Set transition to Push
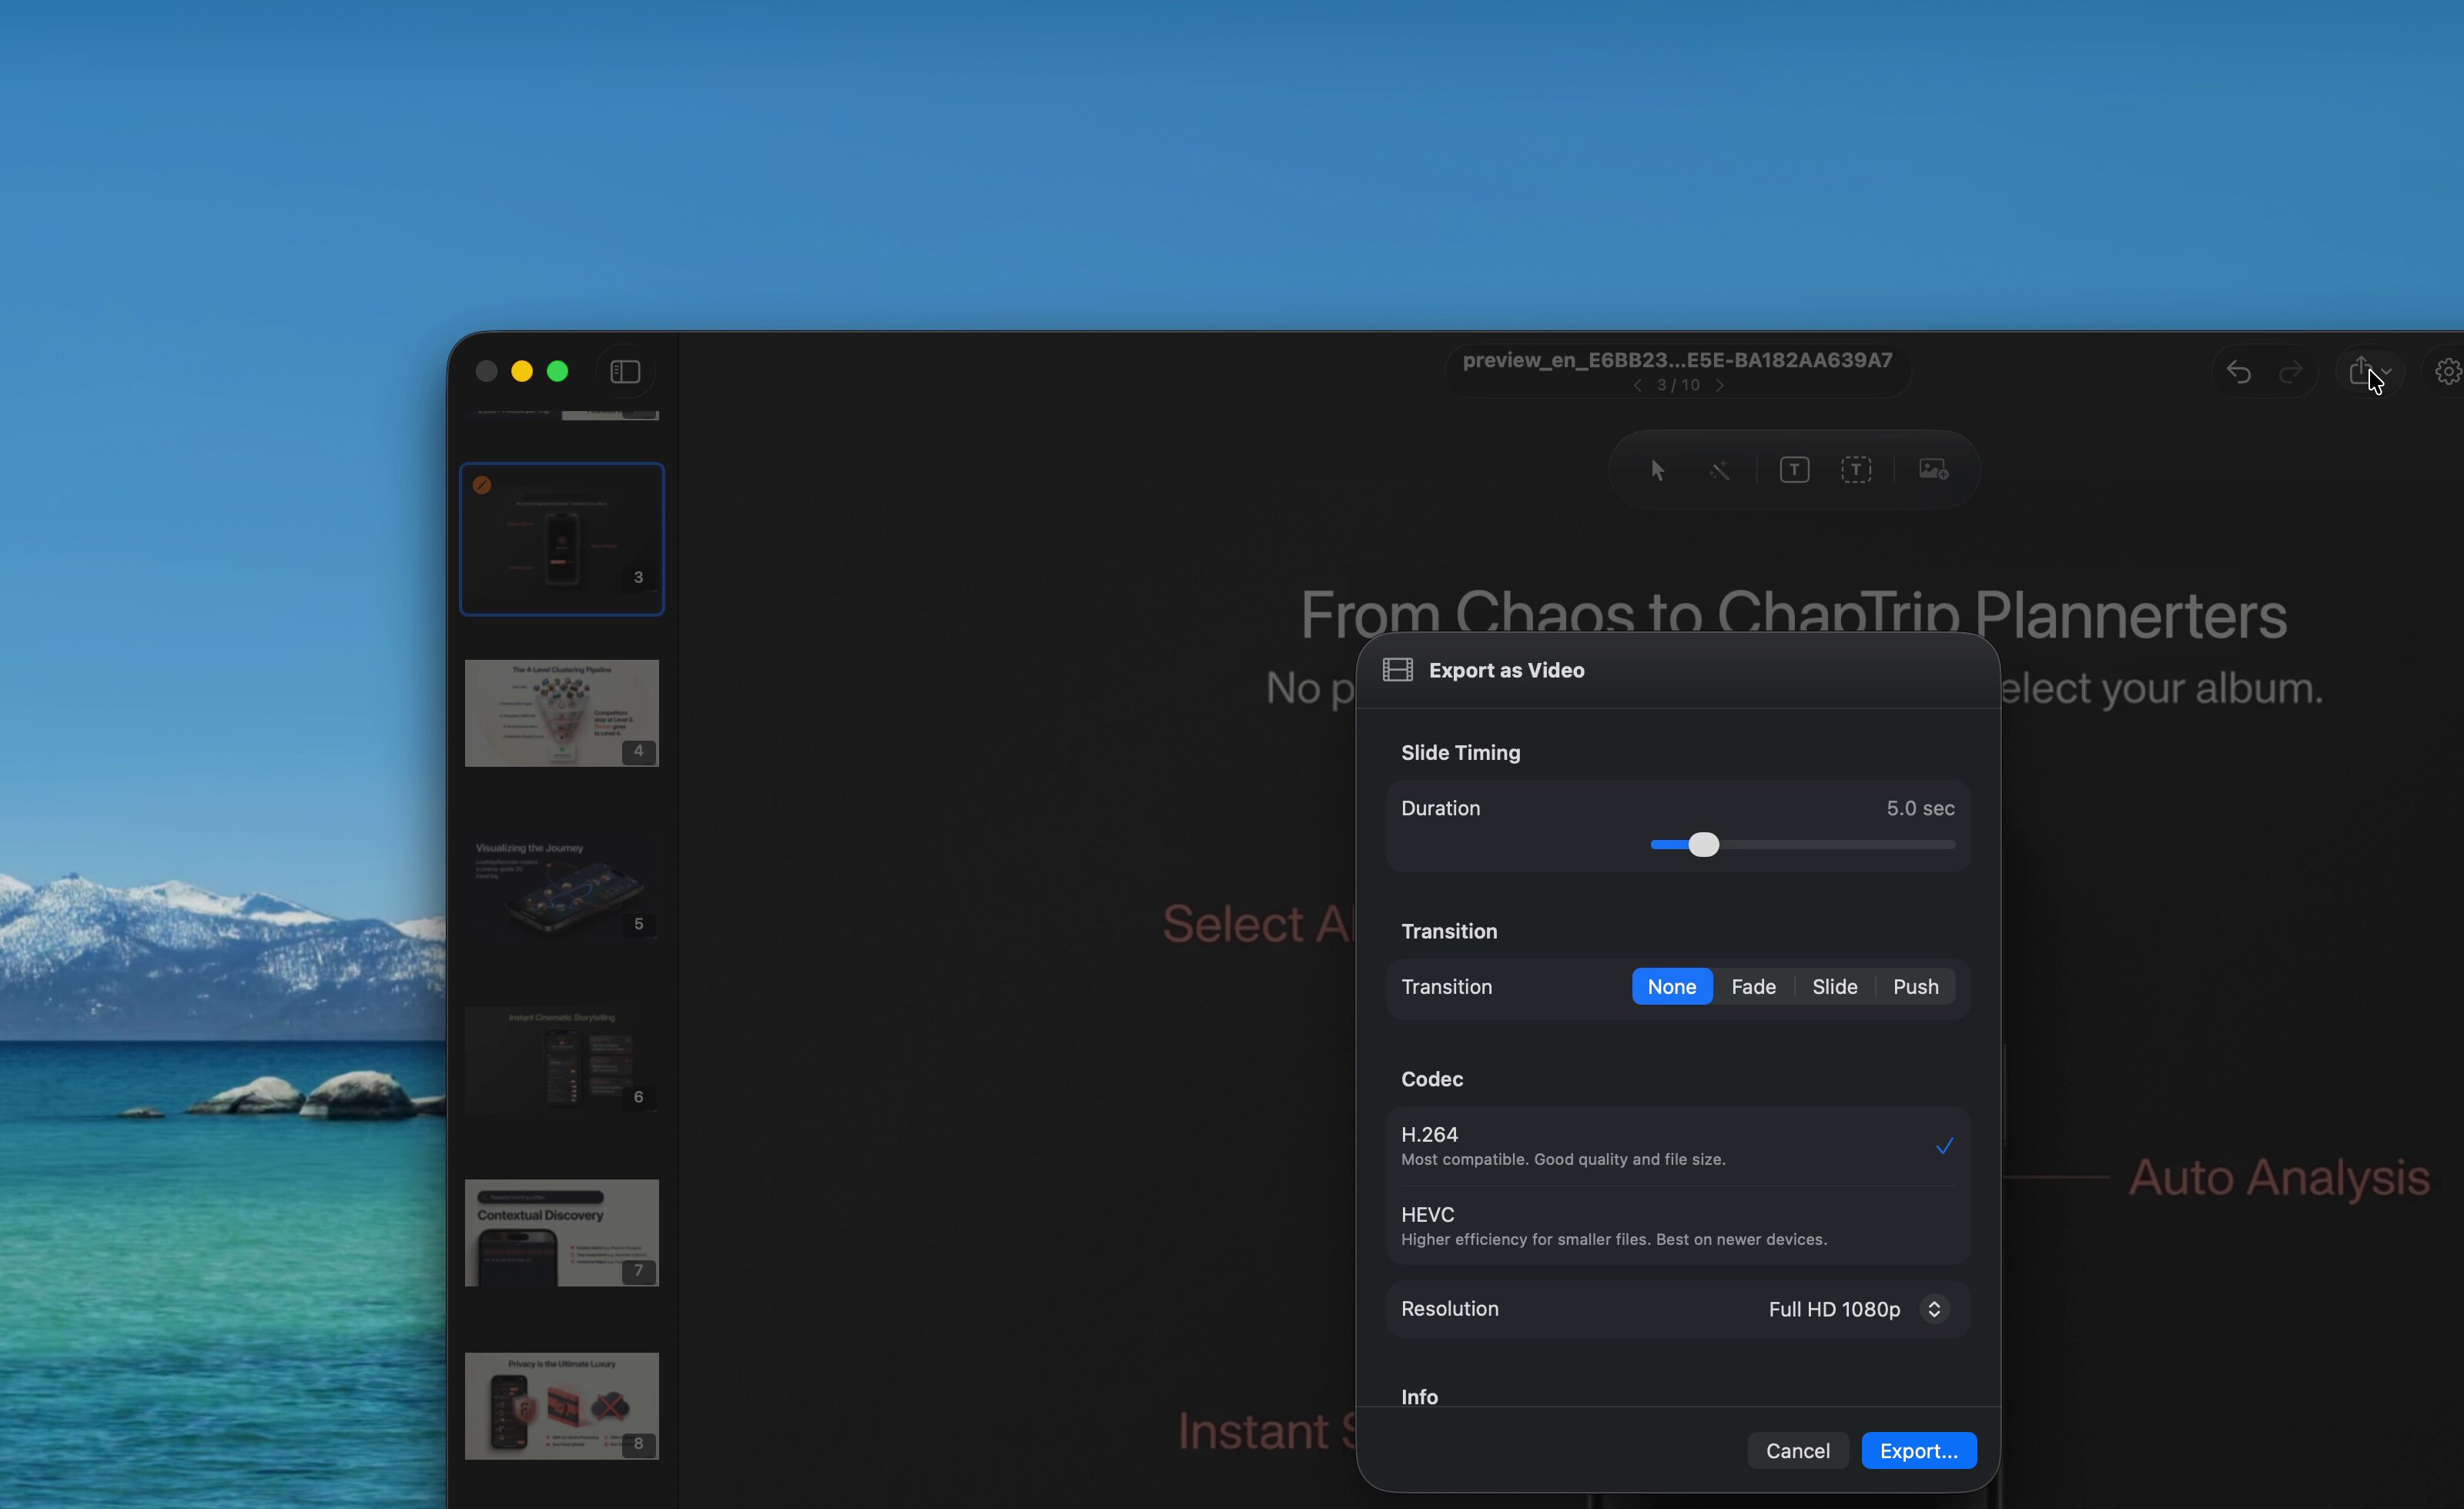This screenshot has height=1509, width=2464. [x=1915, y=986]
